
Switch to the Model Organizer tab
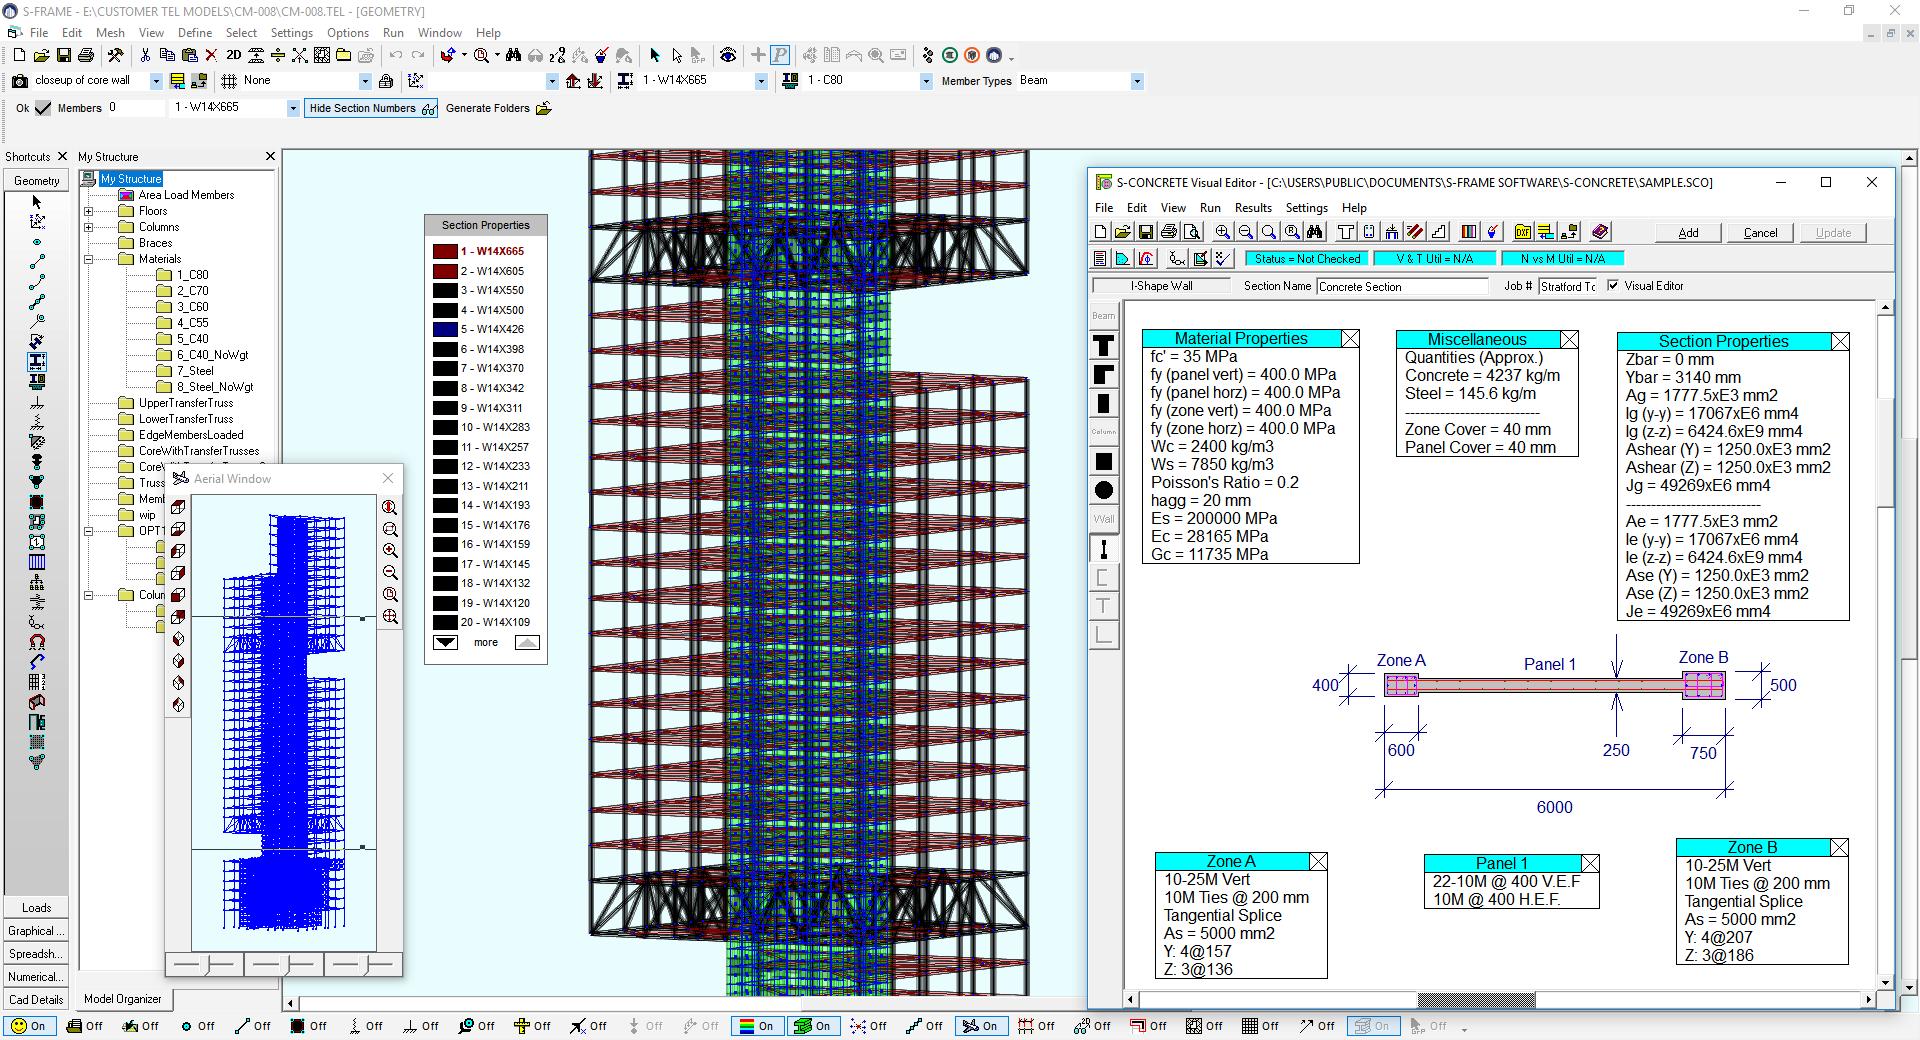(123, 1000)
